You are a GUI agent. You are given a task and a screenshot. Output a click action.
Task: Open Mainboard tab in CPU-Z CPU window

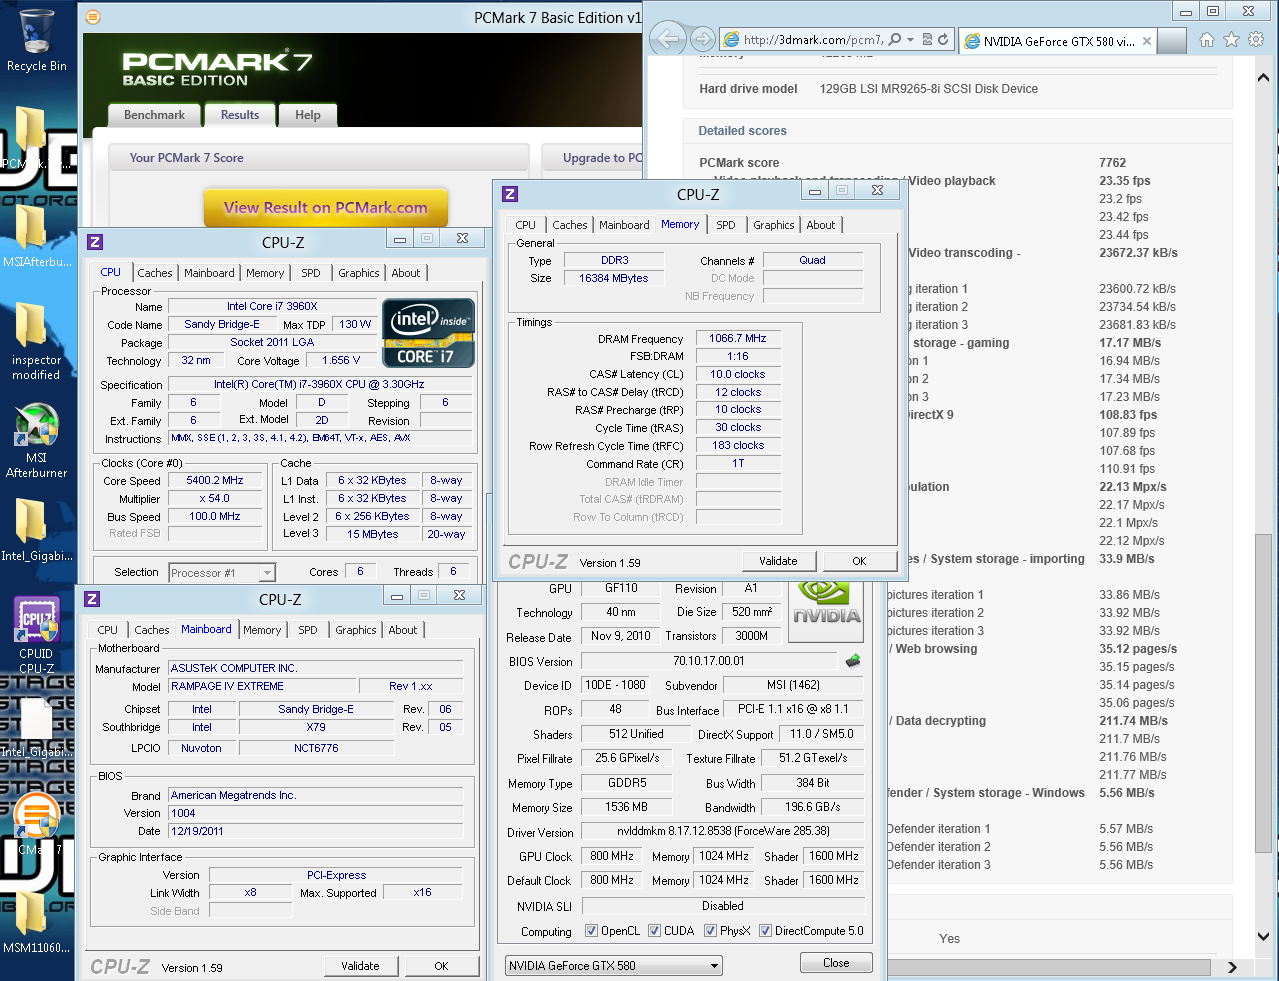click(x=209, y=273)
